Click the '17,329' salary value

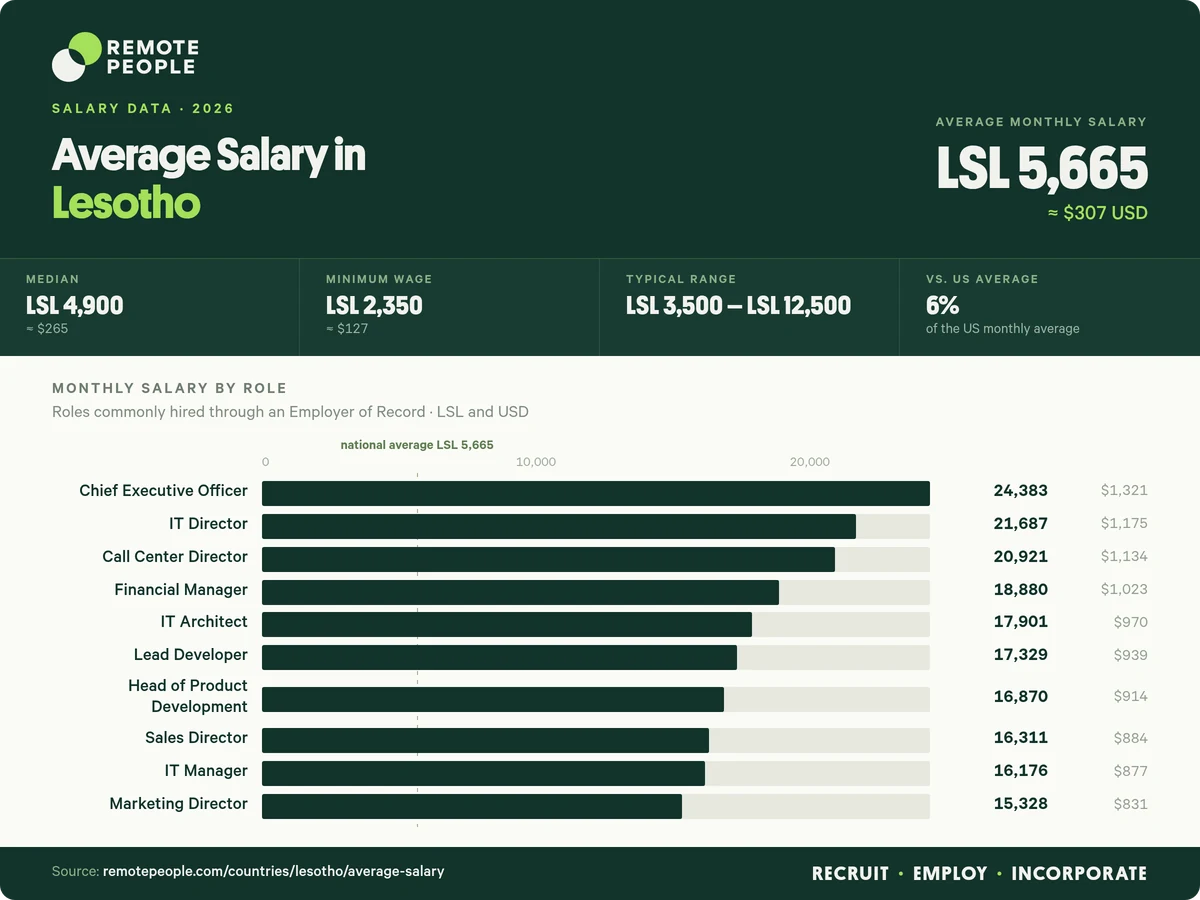pos(1021,655)
